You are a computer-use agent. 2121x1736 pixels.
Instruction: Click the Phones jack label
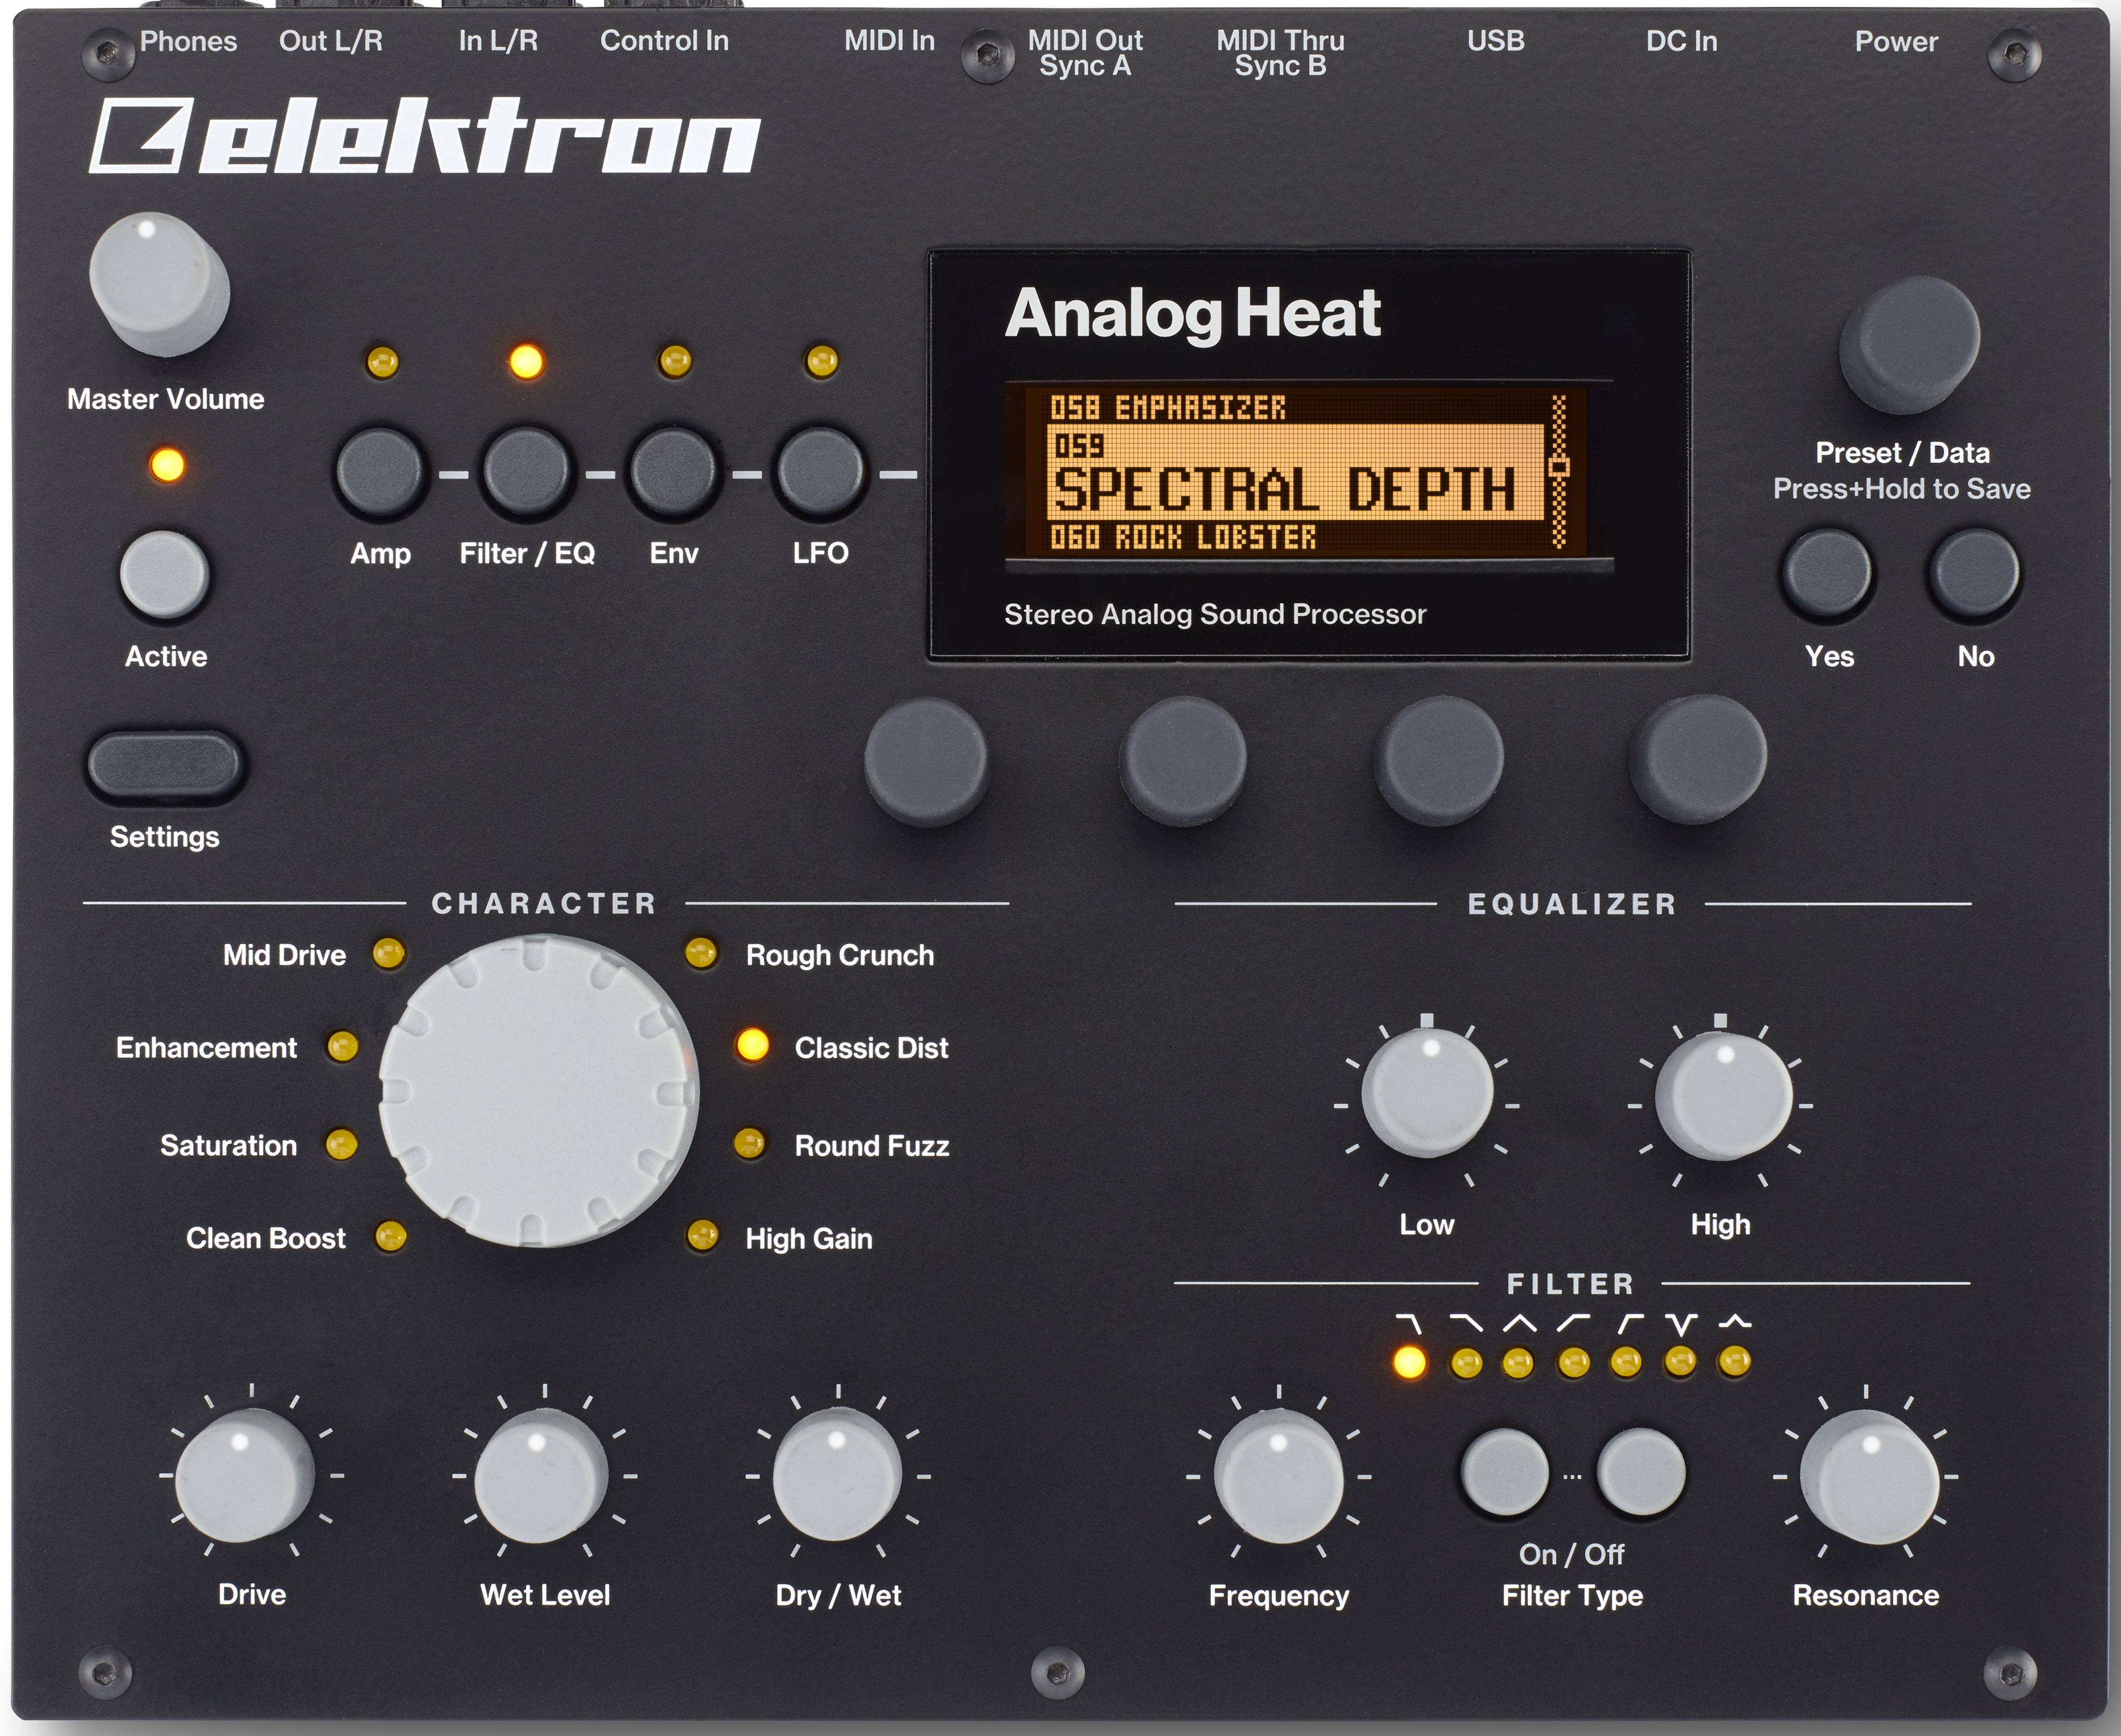188,41
